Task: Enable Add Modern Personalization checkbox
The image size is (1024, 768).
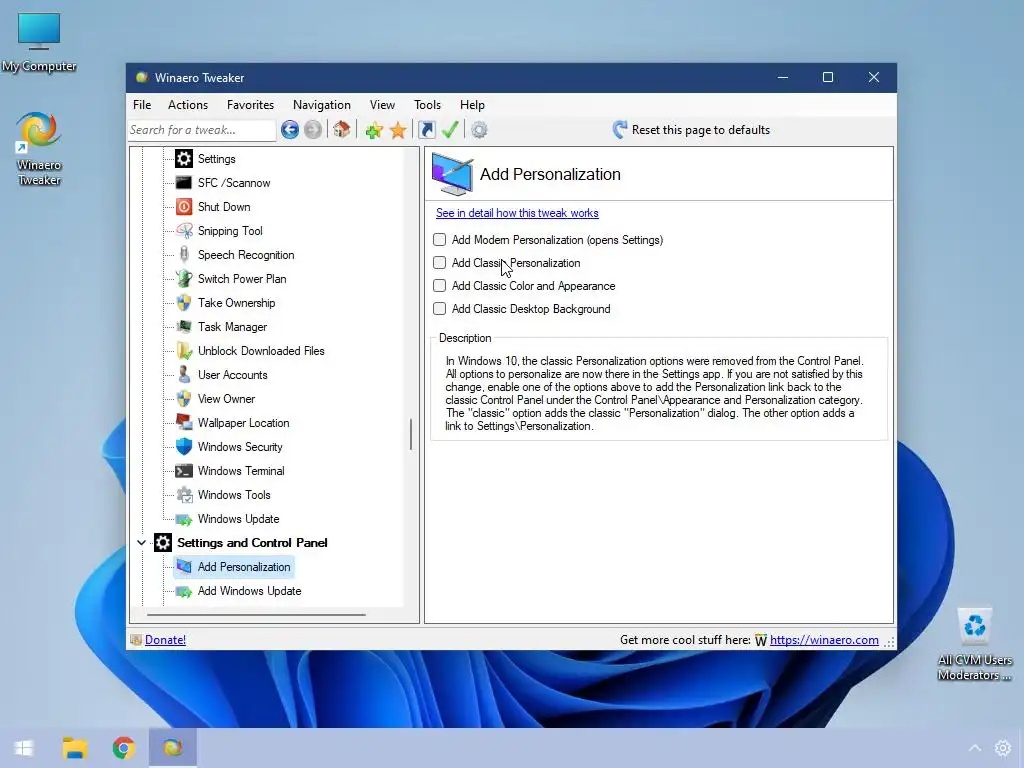Action: tap(440, 240)
